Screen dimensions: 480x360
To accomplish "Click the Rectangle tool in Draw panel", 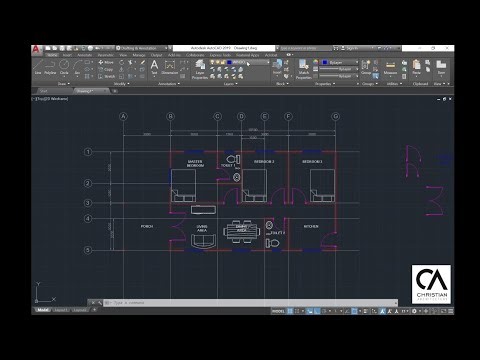I will pos(87,62).
